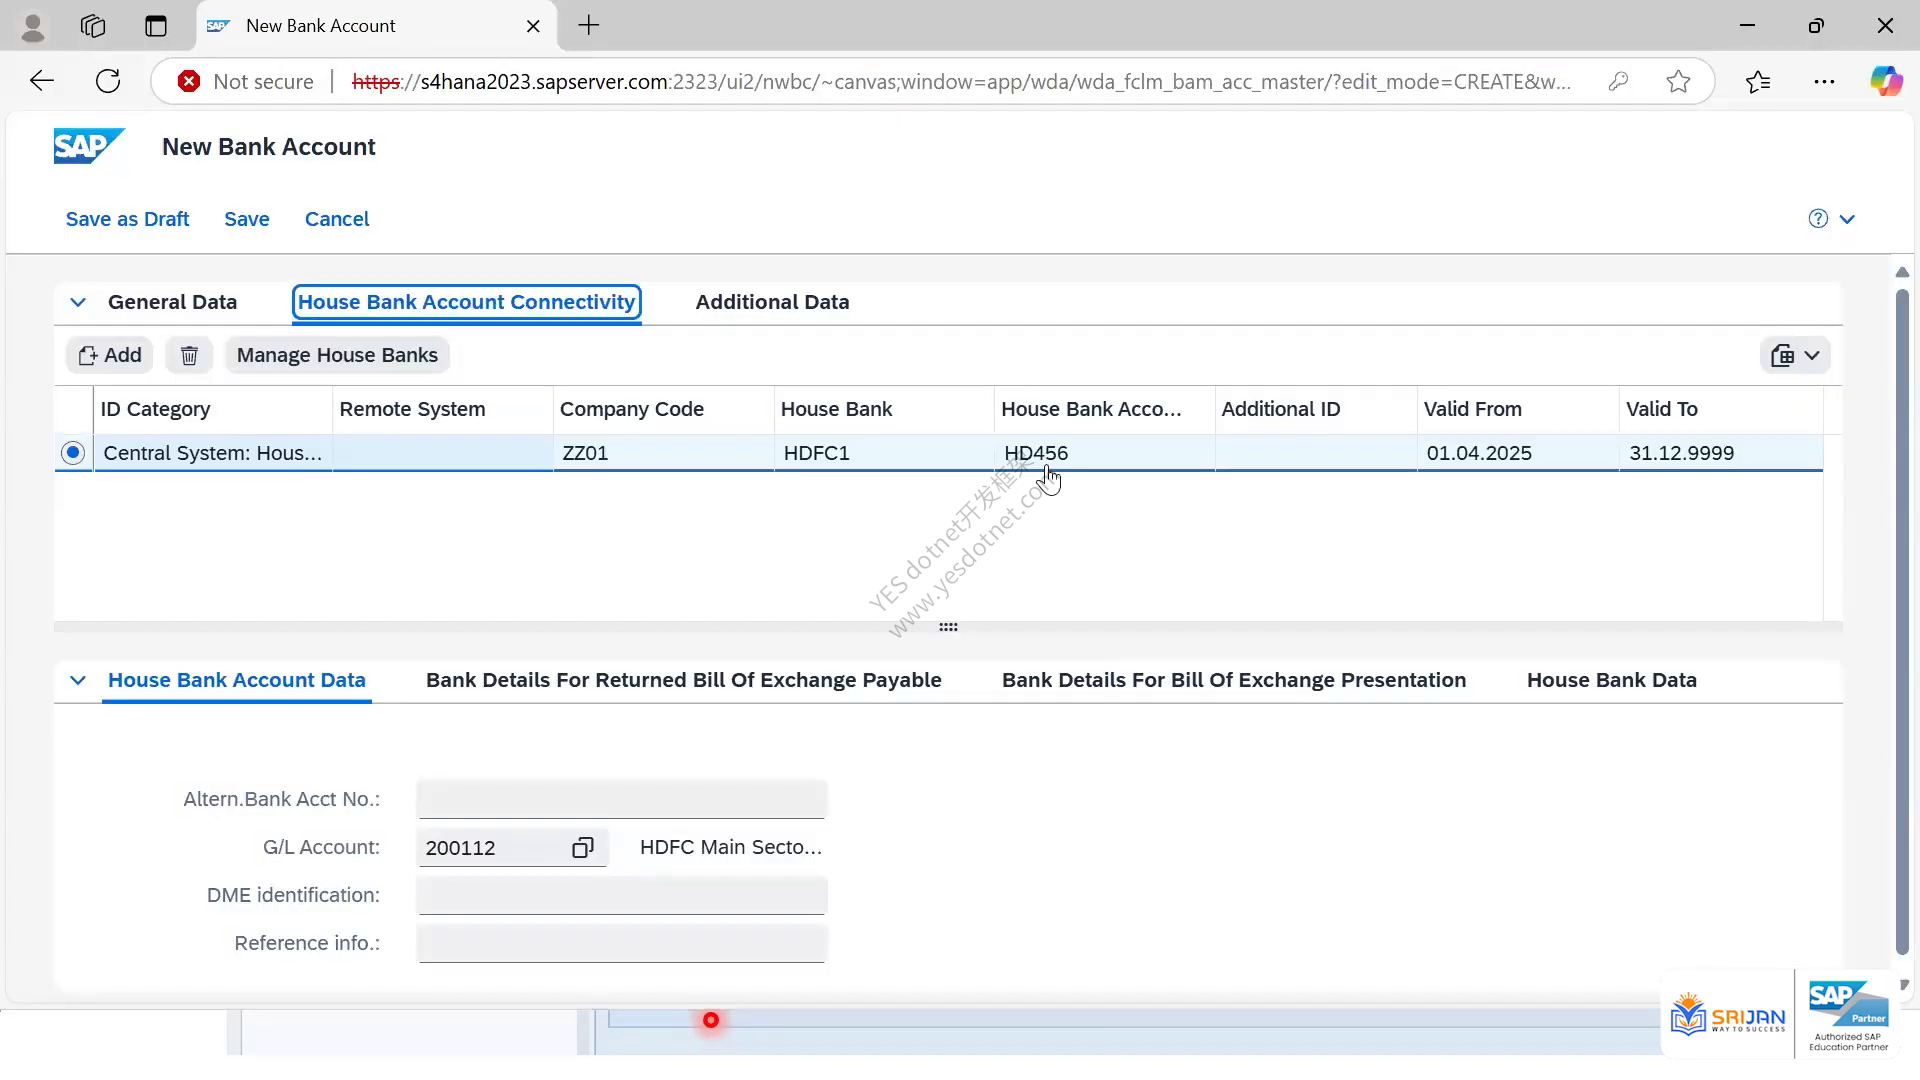This screenshot has width=1920, height=1080.
Task: Expand the help dropdown arrow
Action: click(1847, 219)
